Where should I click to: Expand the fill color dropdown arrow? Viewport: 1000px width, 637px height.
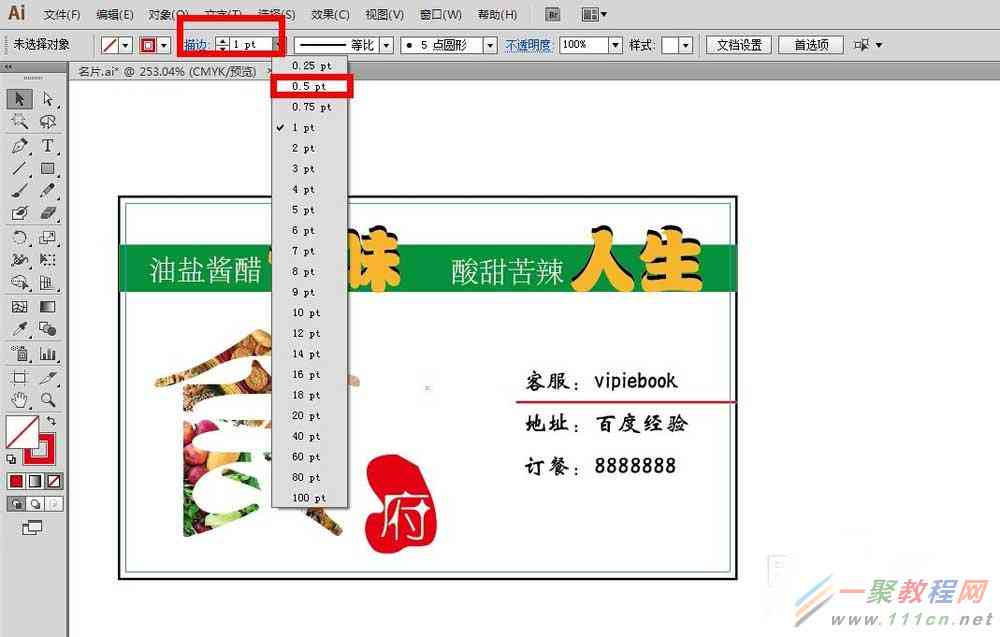(126, 45)
